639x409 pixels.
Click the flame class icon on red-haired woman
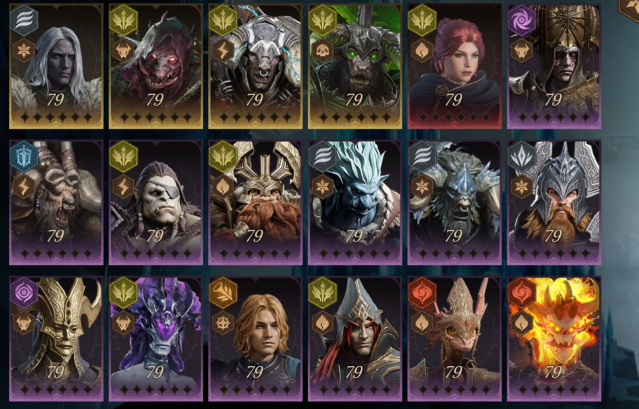(x=422, y=51)
